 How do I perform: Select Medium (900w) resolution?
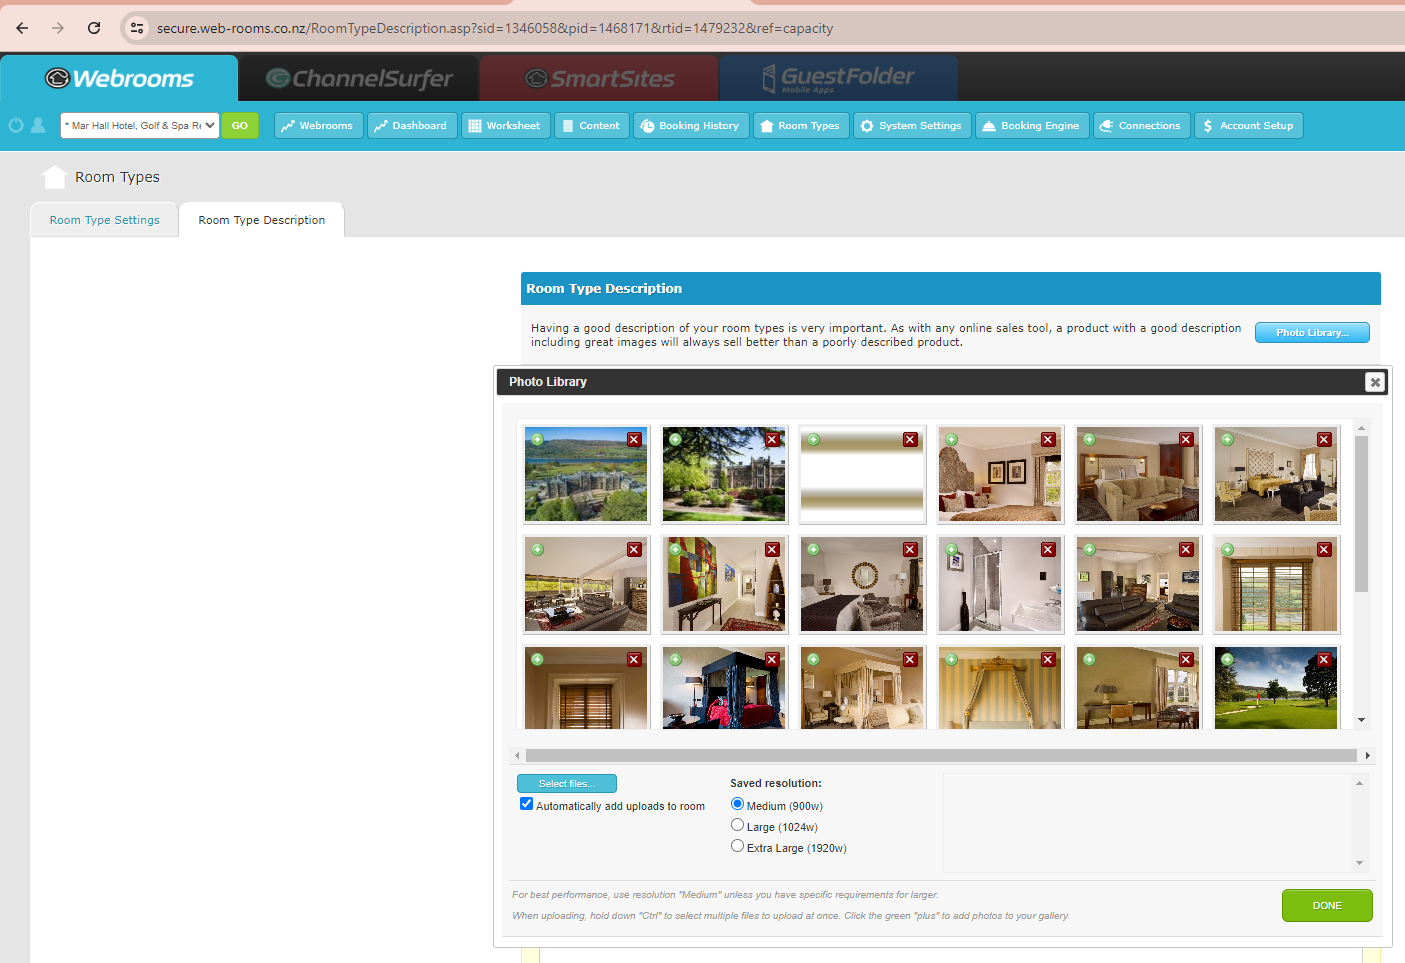pyautogui.click(x=737, y=804)
